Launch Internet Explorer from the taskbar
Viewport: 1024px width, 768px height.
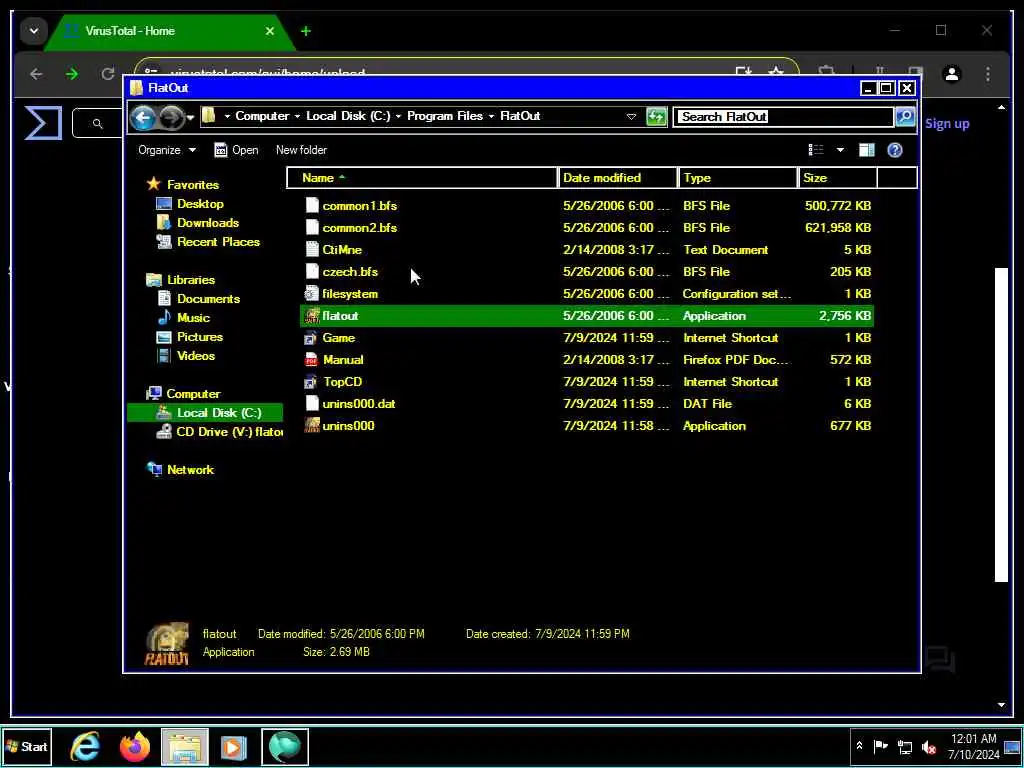[86, 746]
